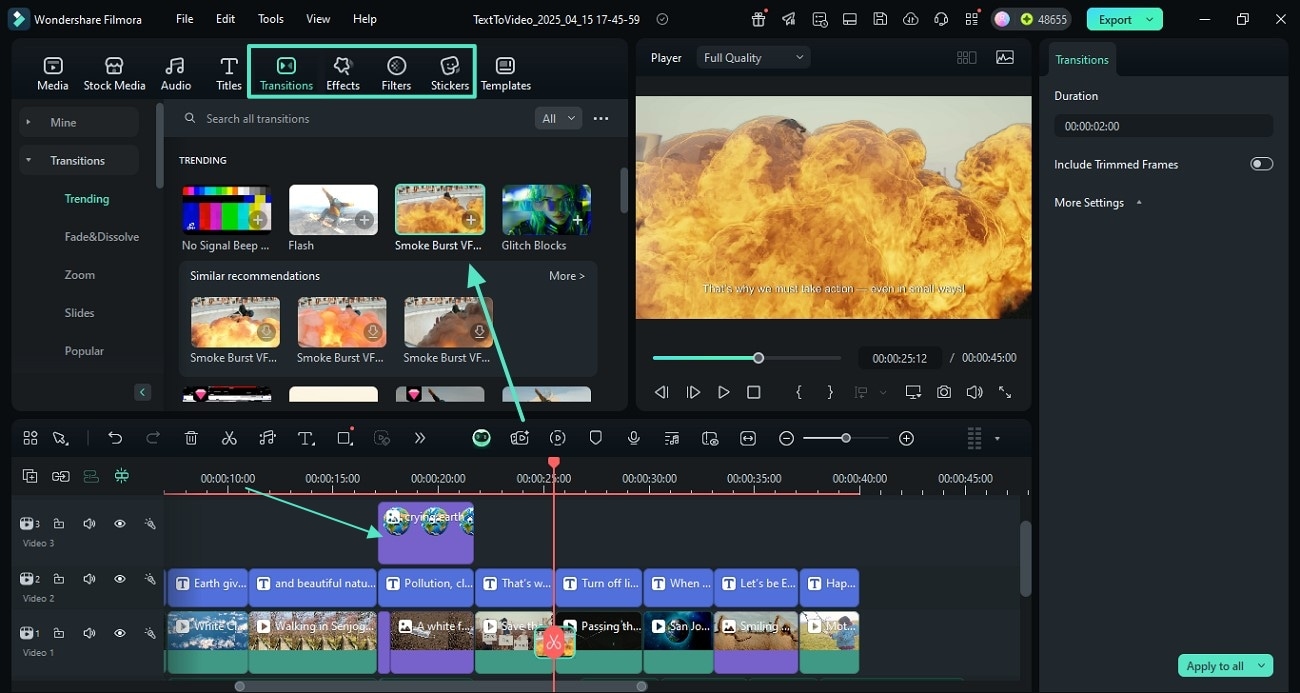
Task: Click the Undo arrow in timeline toolbar
Action: click(115, 438)
